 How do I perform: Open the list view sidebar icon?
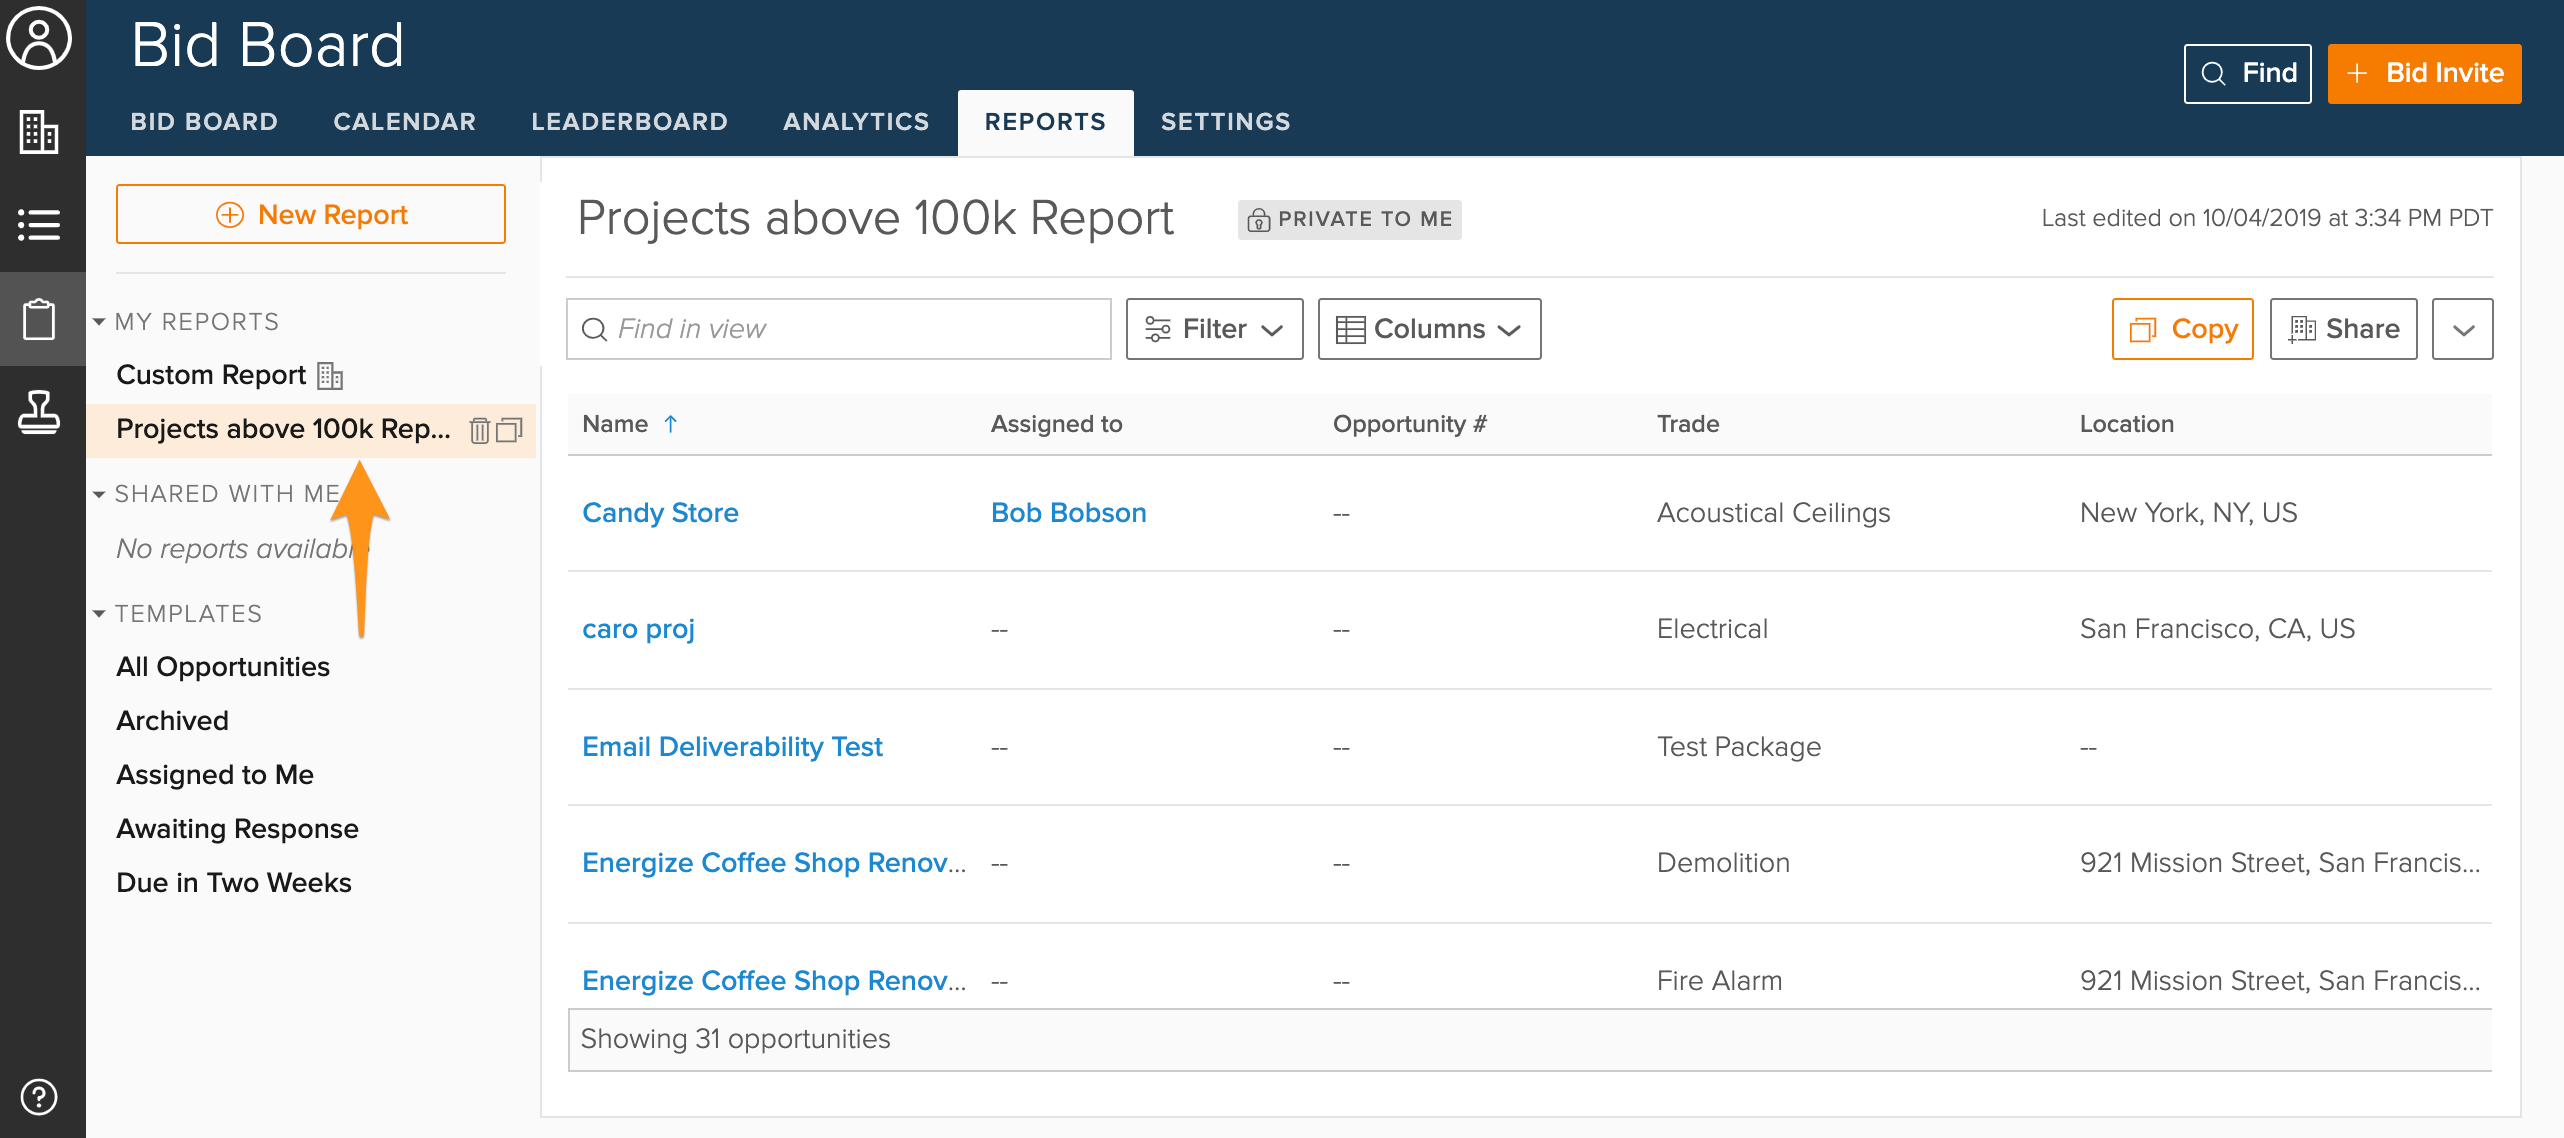point(39,224)
